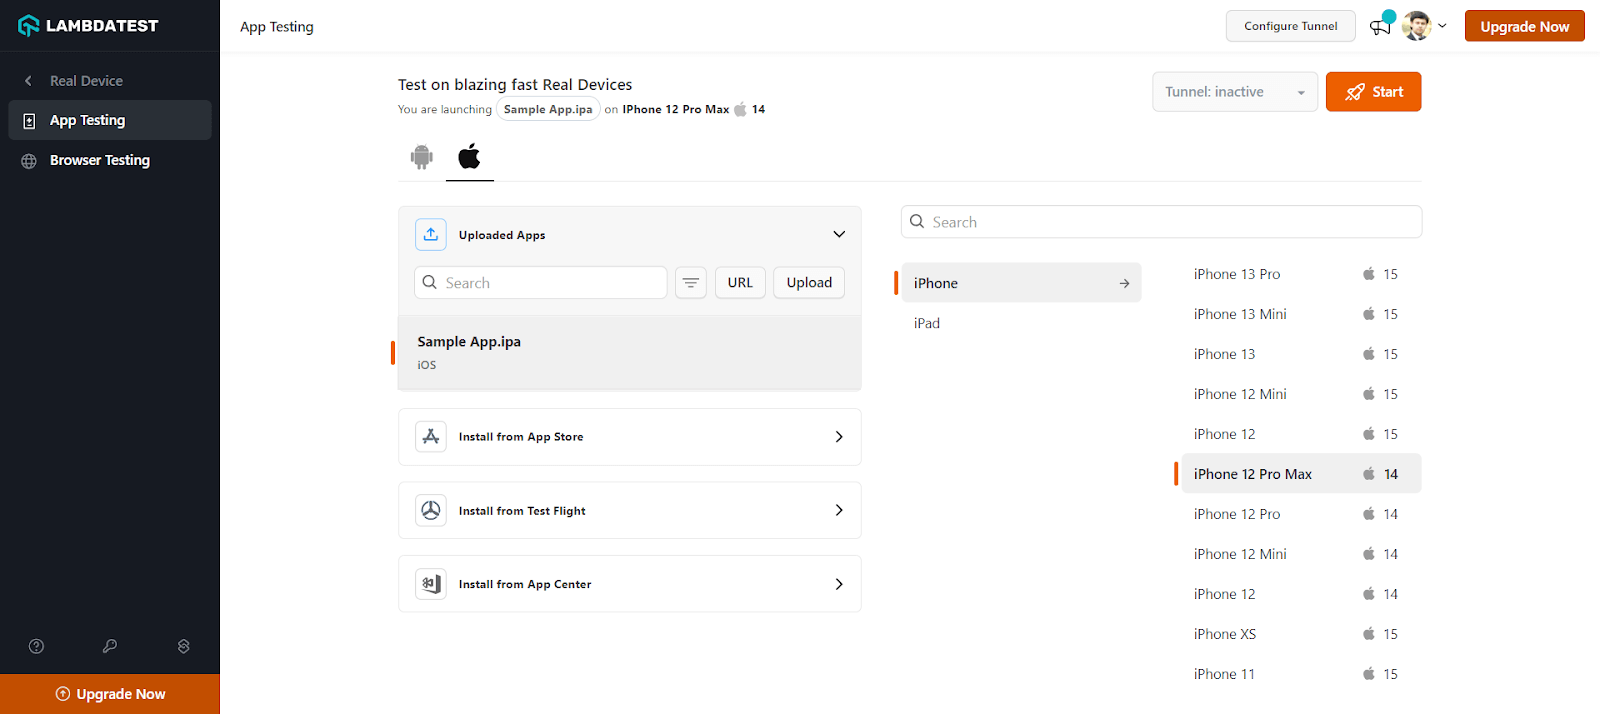Image resolution: width=1600 pixels, height=714 pixels.
Task: Select iPhone 11 device
Action: (x=1301, y=674)
